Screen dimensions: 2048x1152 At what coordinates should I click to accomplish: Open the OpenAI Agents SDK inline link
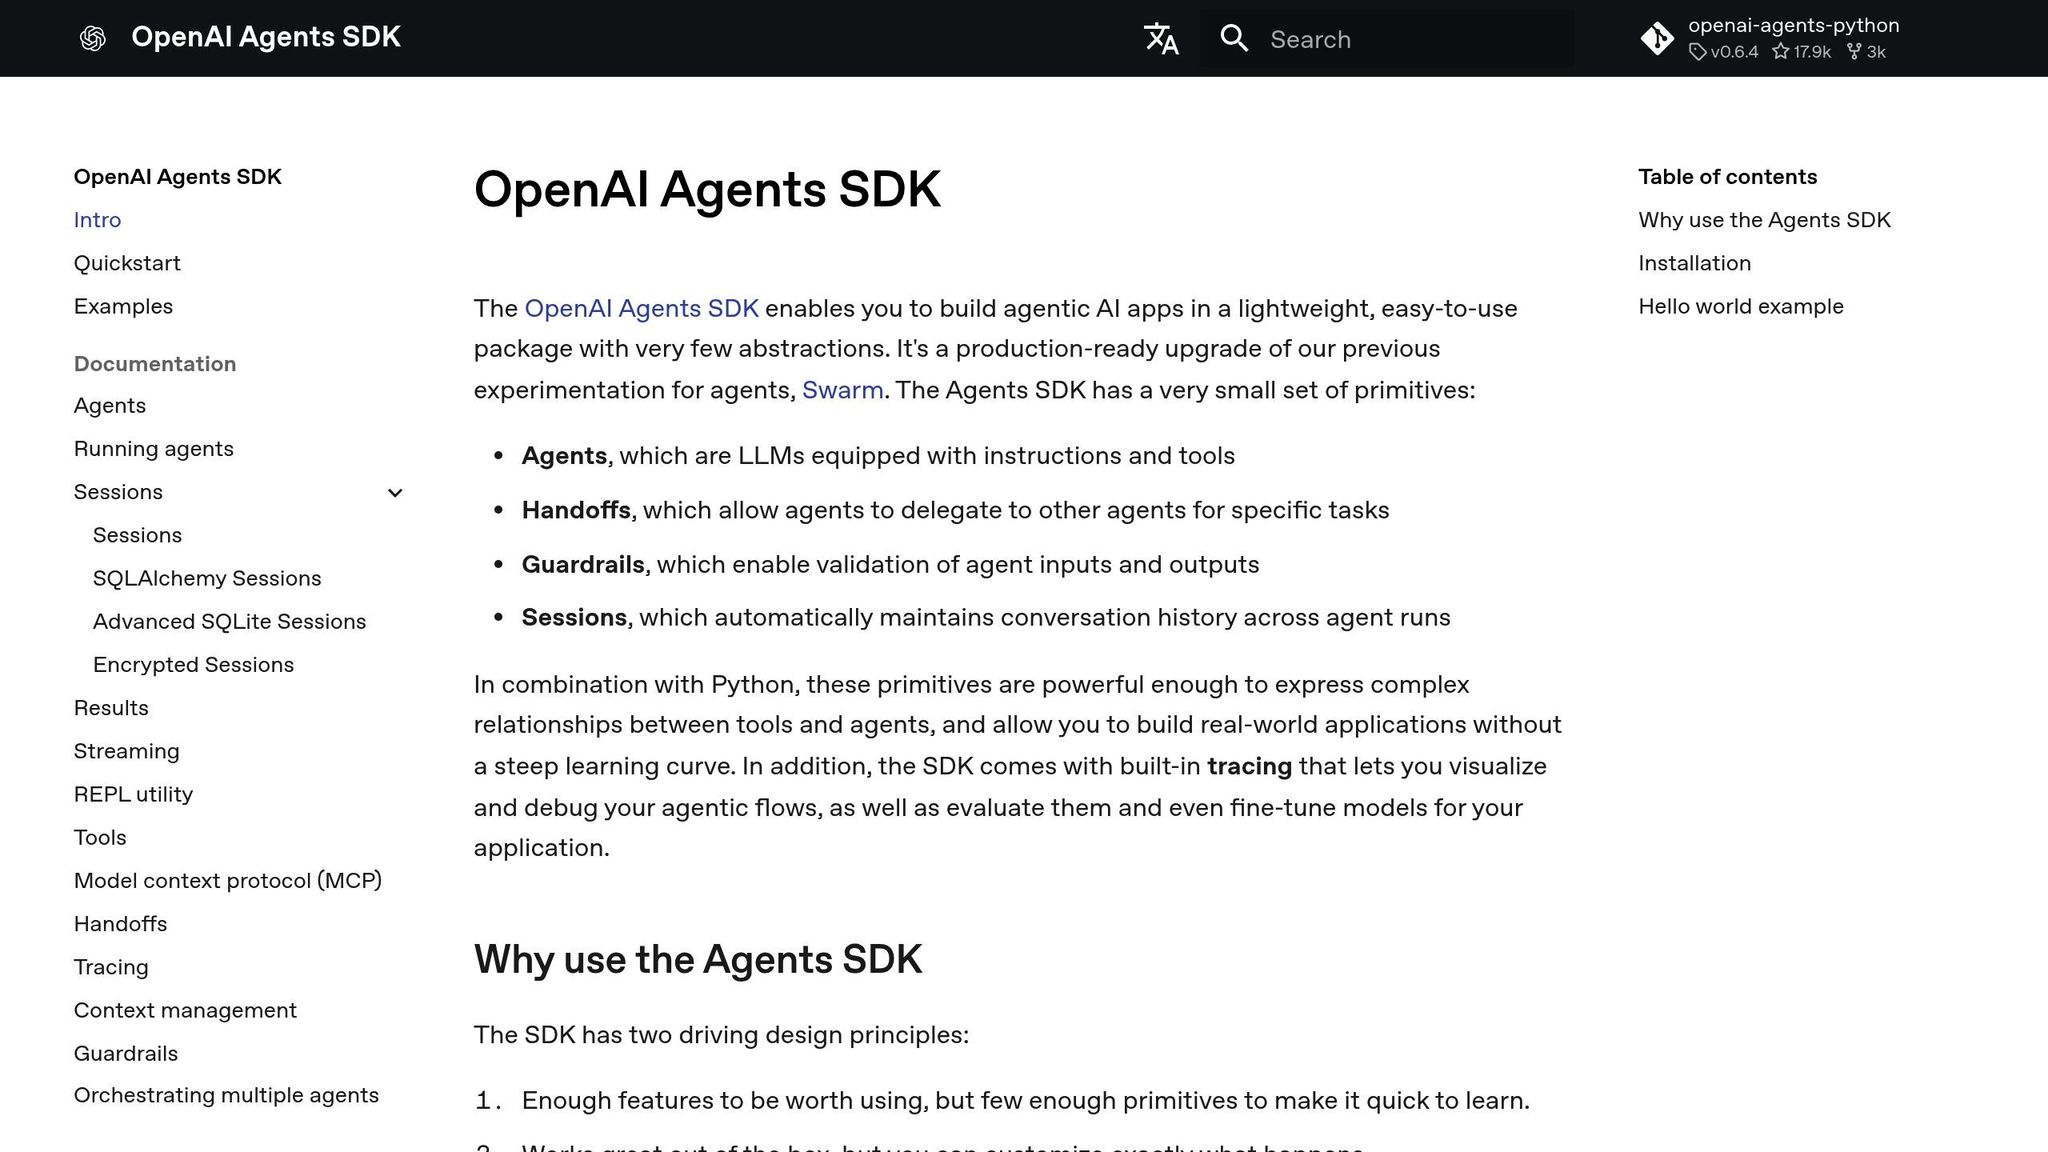click(x=641, y=308)
